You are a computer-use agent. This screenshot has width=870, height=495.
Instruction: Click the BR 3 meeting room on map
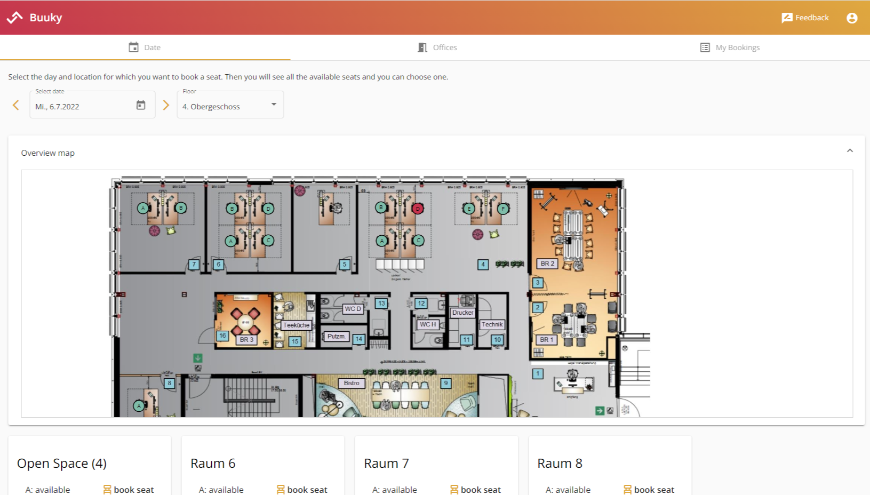246,340
